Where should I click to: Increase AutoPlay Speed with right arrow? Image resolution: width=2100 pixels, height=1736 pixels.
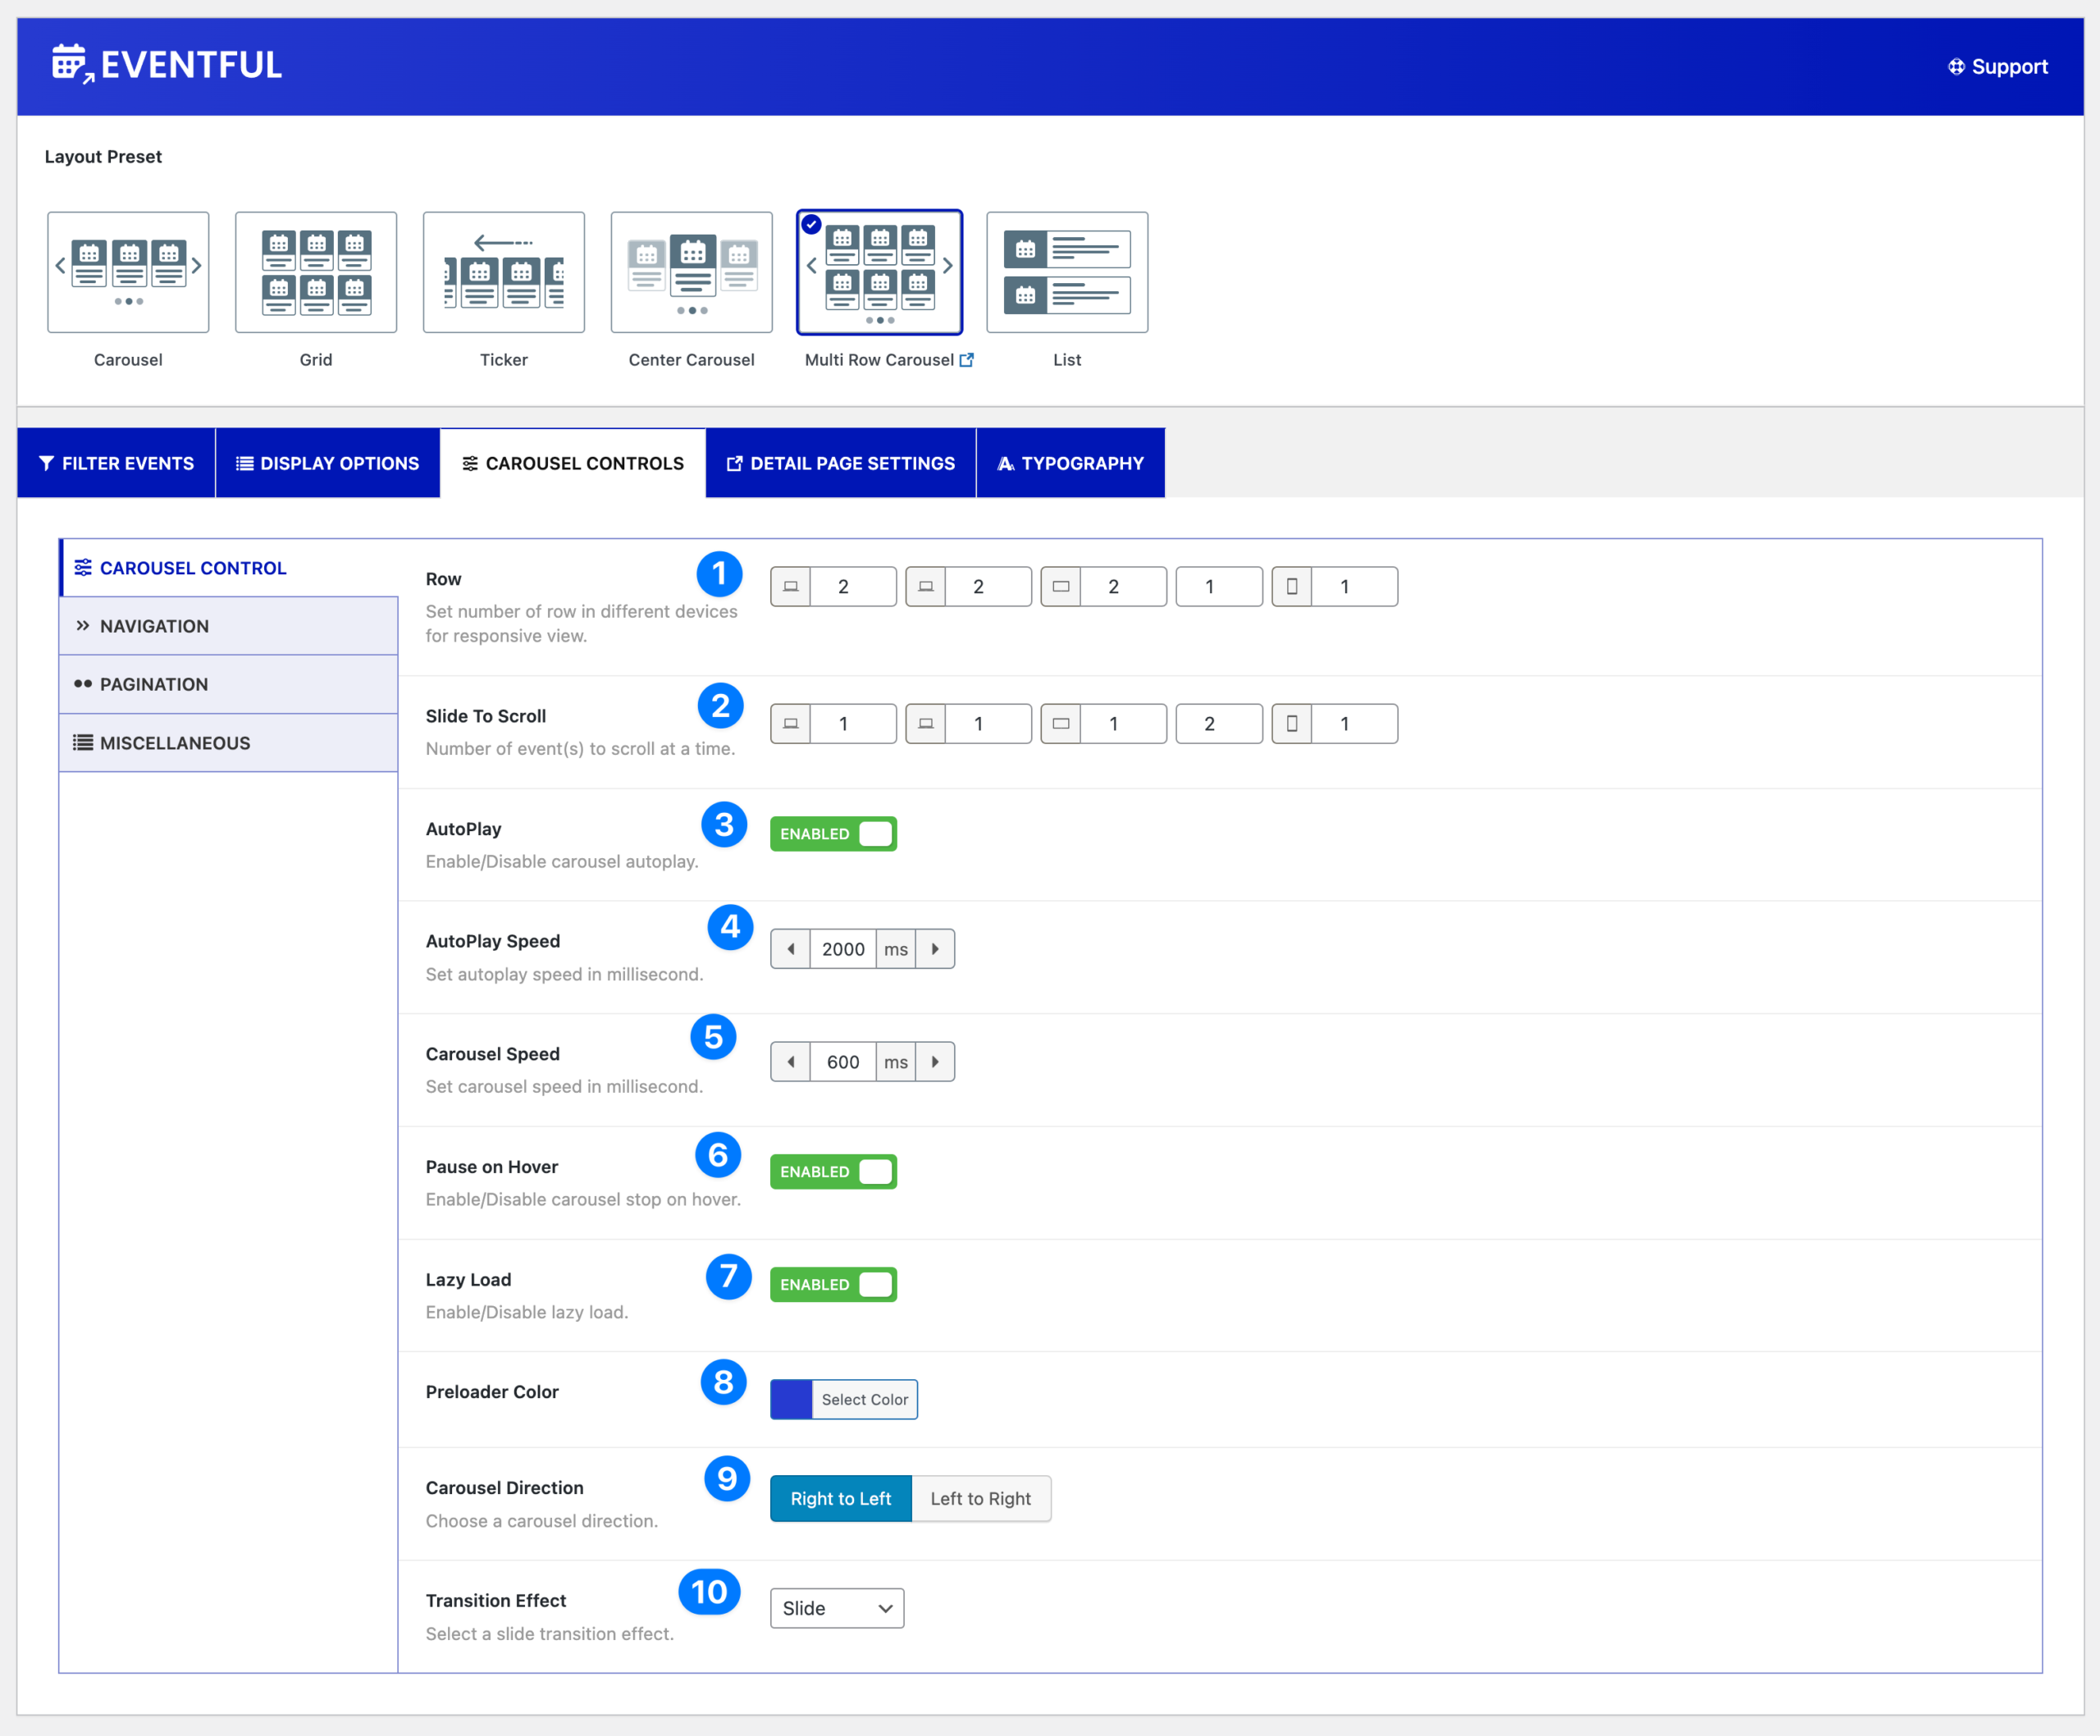(935, 949)
